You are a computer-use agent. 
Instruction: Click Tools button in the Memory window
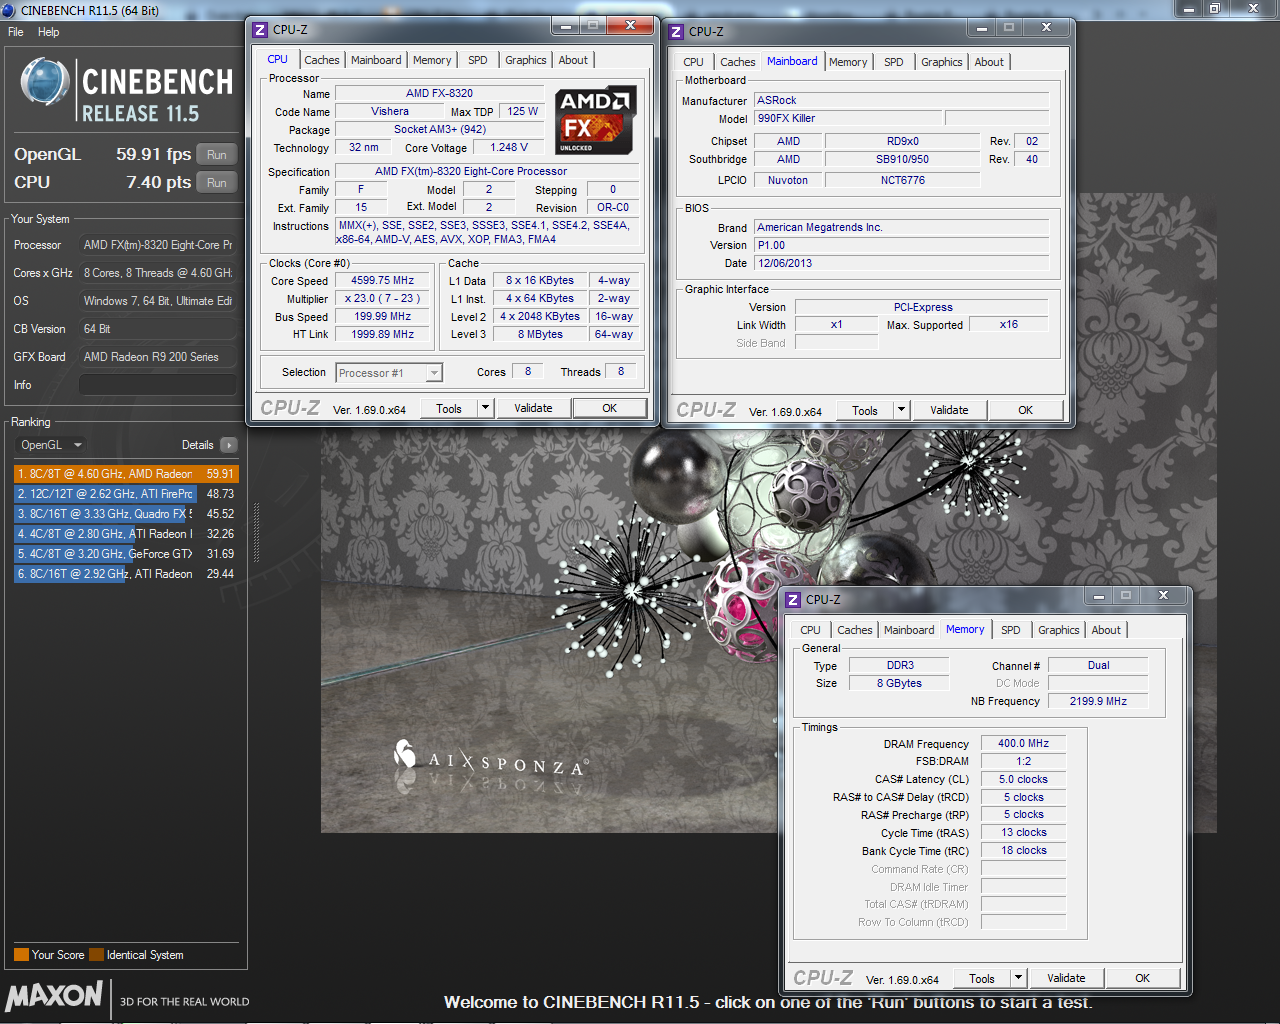[x=982, y=978]
